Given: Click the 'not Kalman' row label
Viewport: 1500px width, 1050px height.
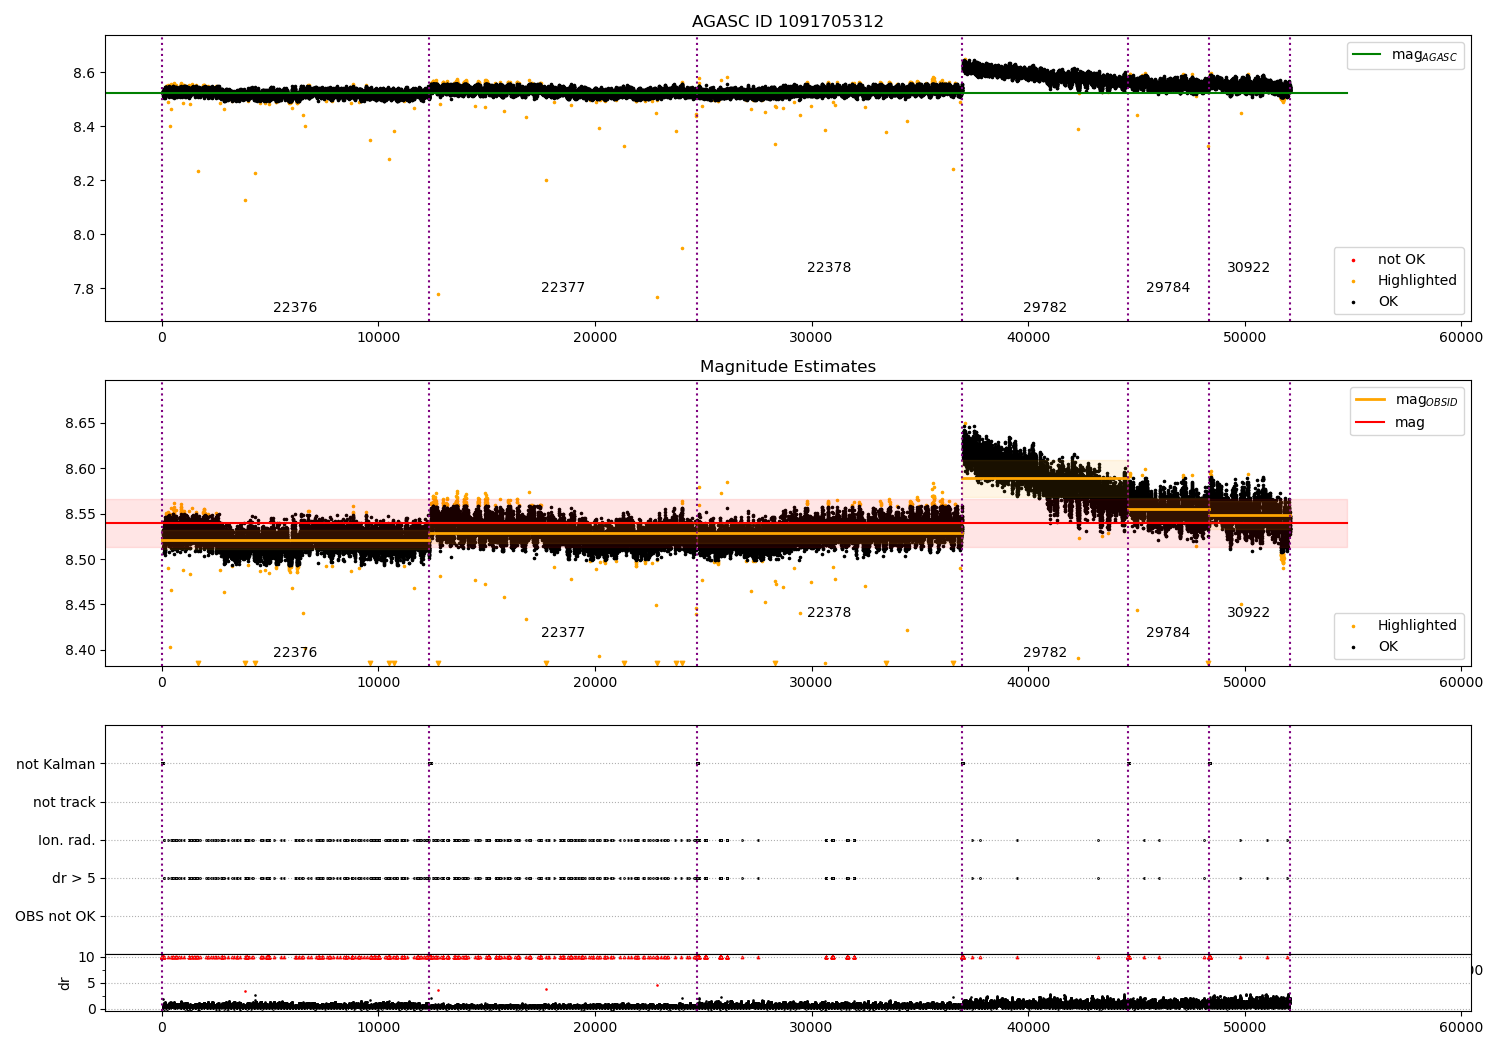Looking at the screenshot, I should pyautogui.click(x=56, y=765).
